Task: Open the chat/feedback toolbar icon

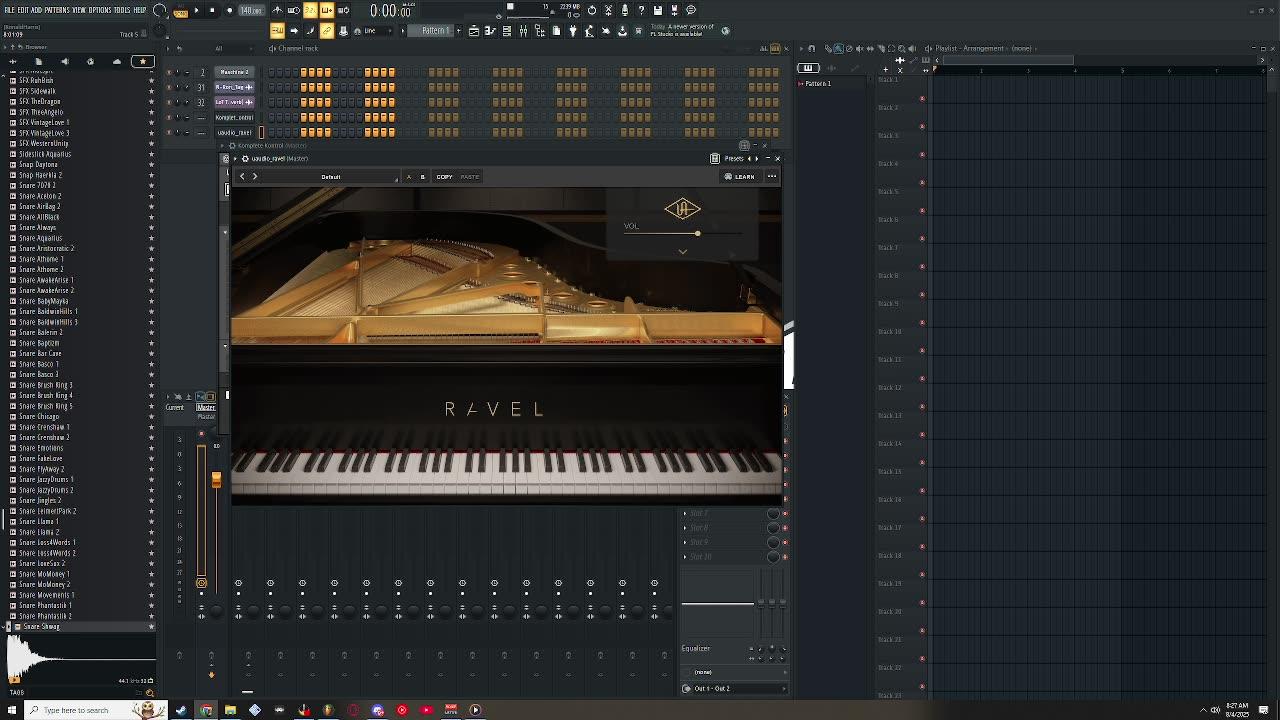Action: click(691, 10)
